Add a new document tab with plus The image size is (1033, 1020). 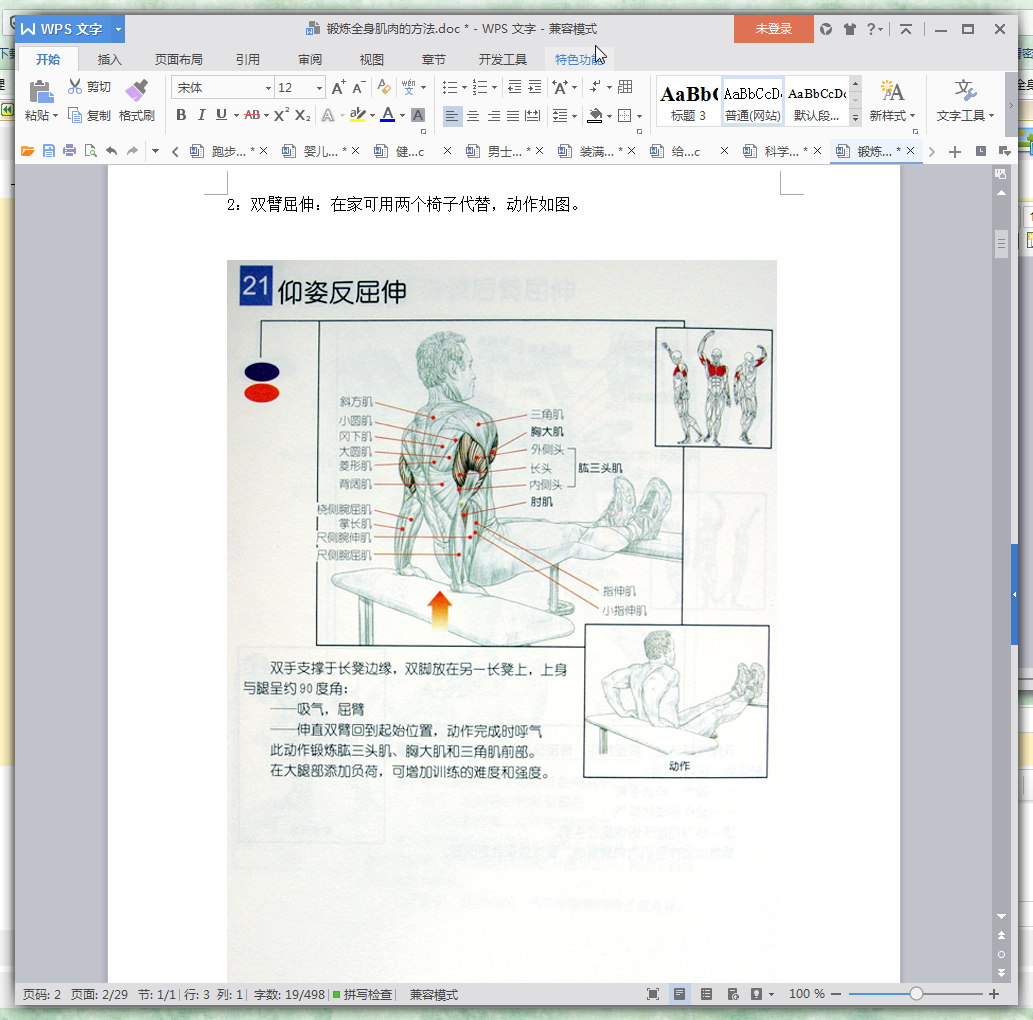954,152
